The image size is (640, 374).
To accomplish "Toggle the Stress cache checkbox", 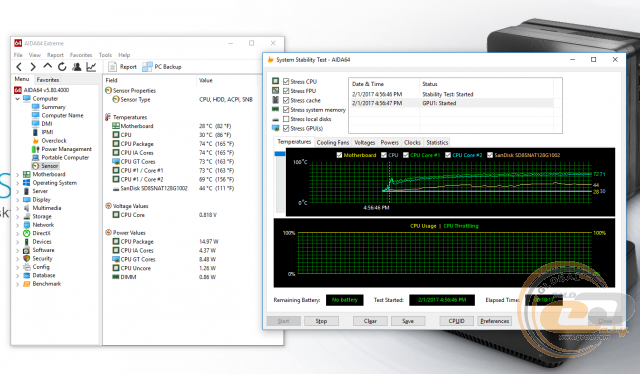I will click(x=286, y=100).
